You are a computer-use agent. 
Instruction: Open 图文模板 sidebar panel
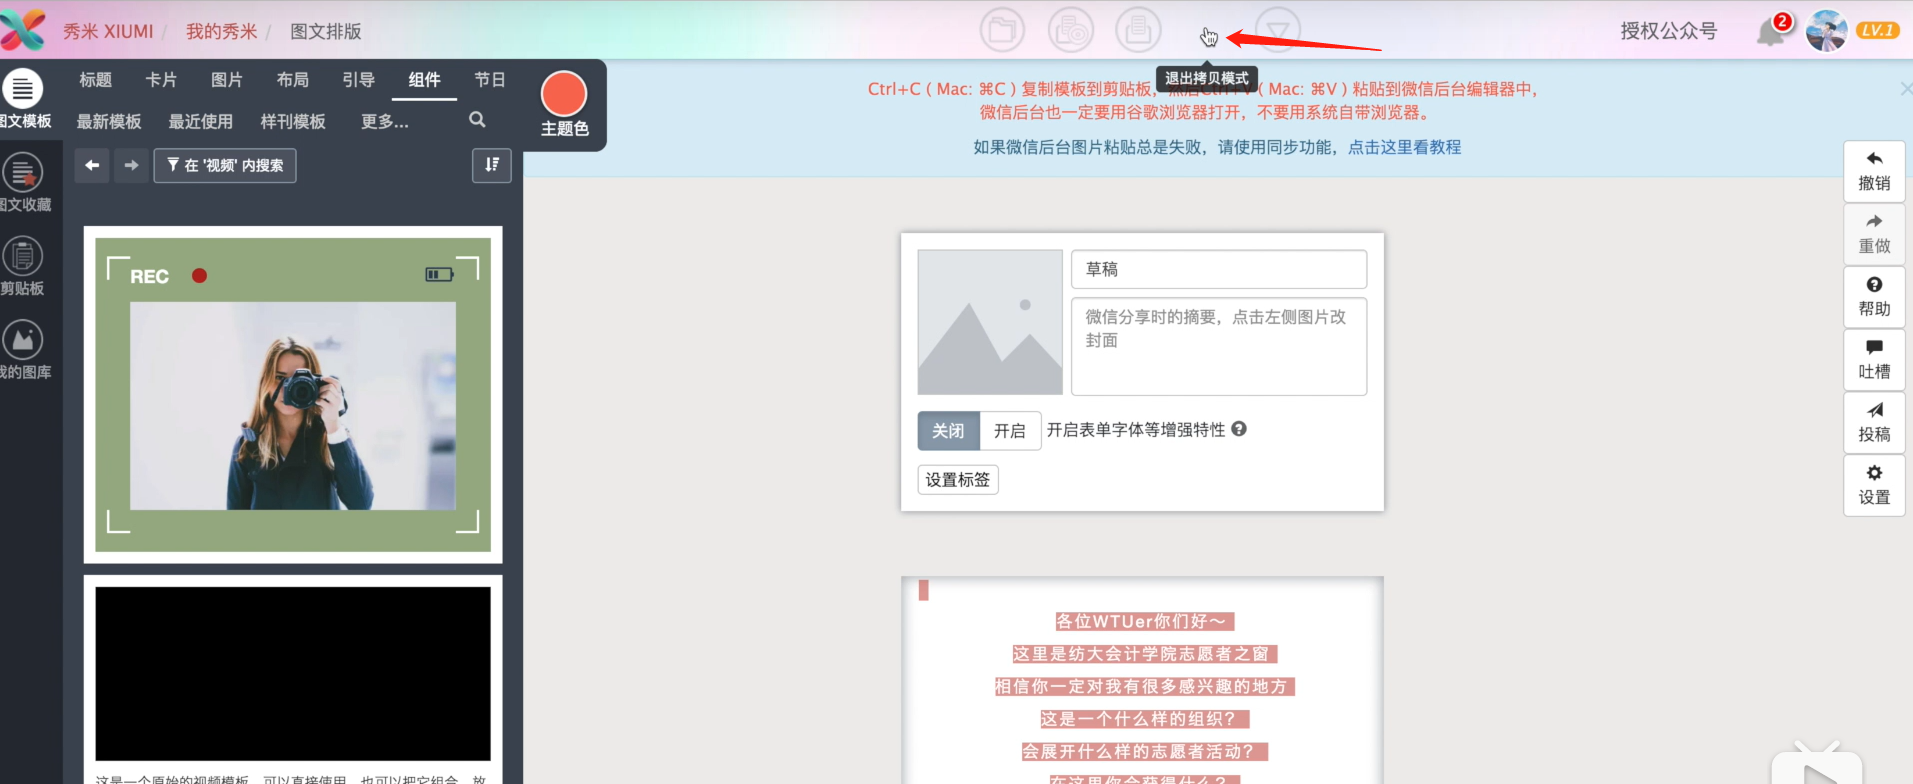(x=24, y=100)
